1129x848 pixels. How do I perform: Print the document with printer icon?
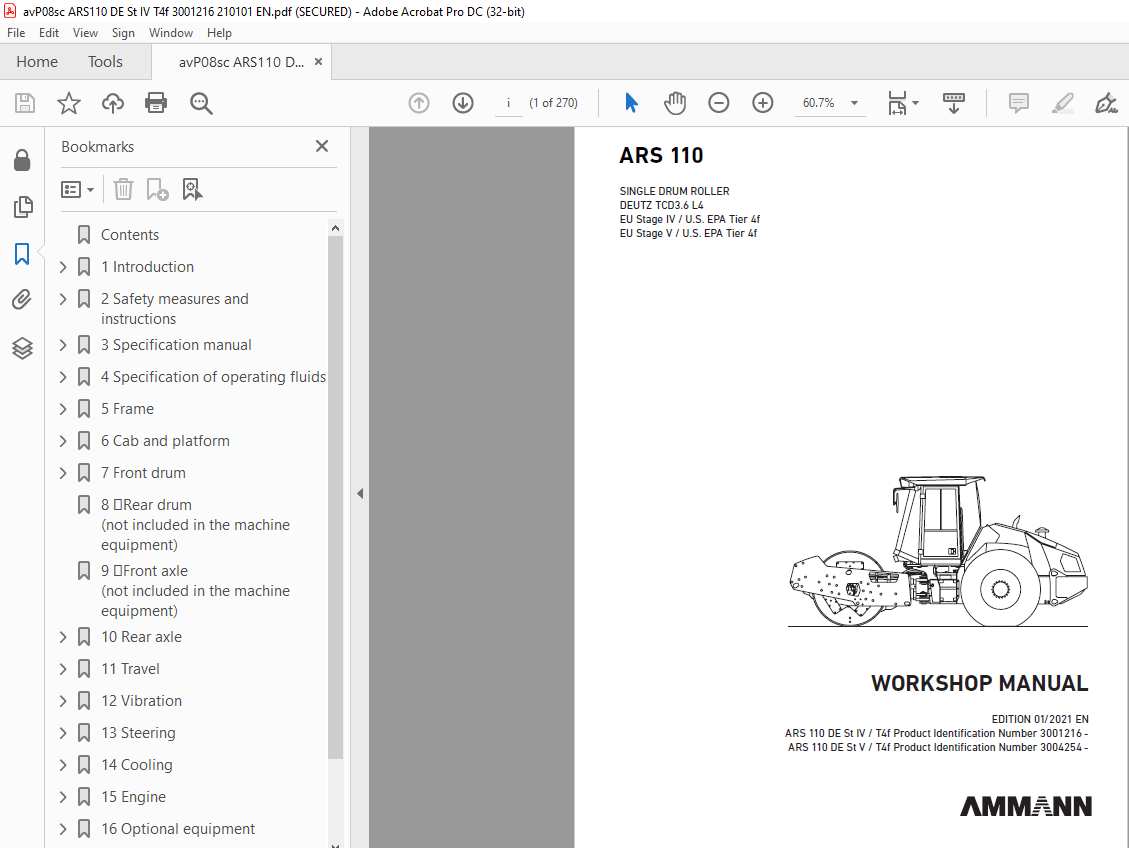tap(156, 103)
